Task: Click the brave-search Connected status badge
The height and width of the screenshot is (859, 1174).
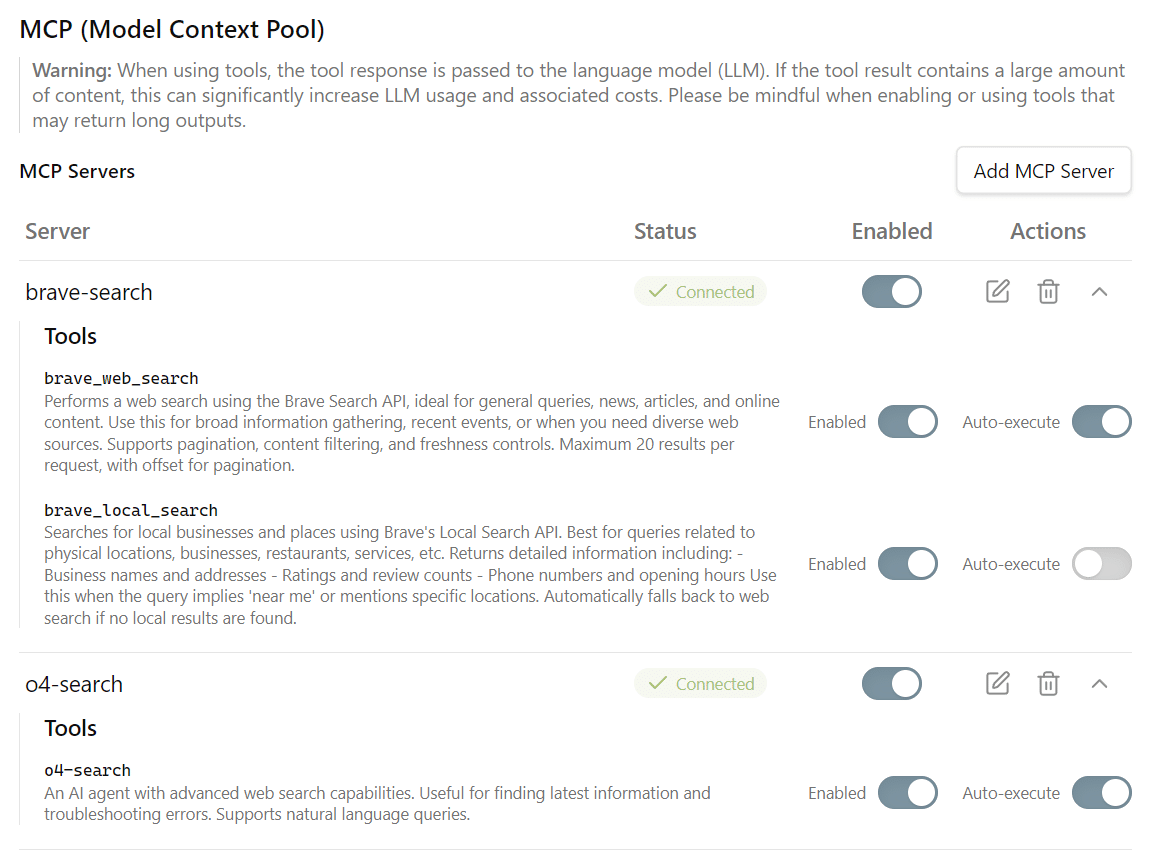Action: (x=700, y=292)
